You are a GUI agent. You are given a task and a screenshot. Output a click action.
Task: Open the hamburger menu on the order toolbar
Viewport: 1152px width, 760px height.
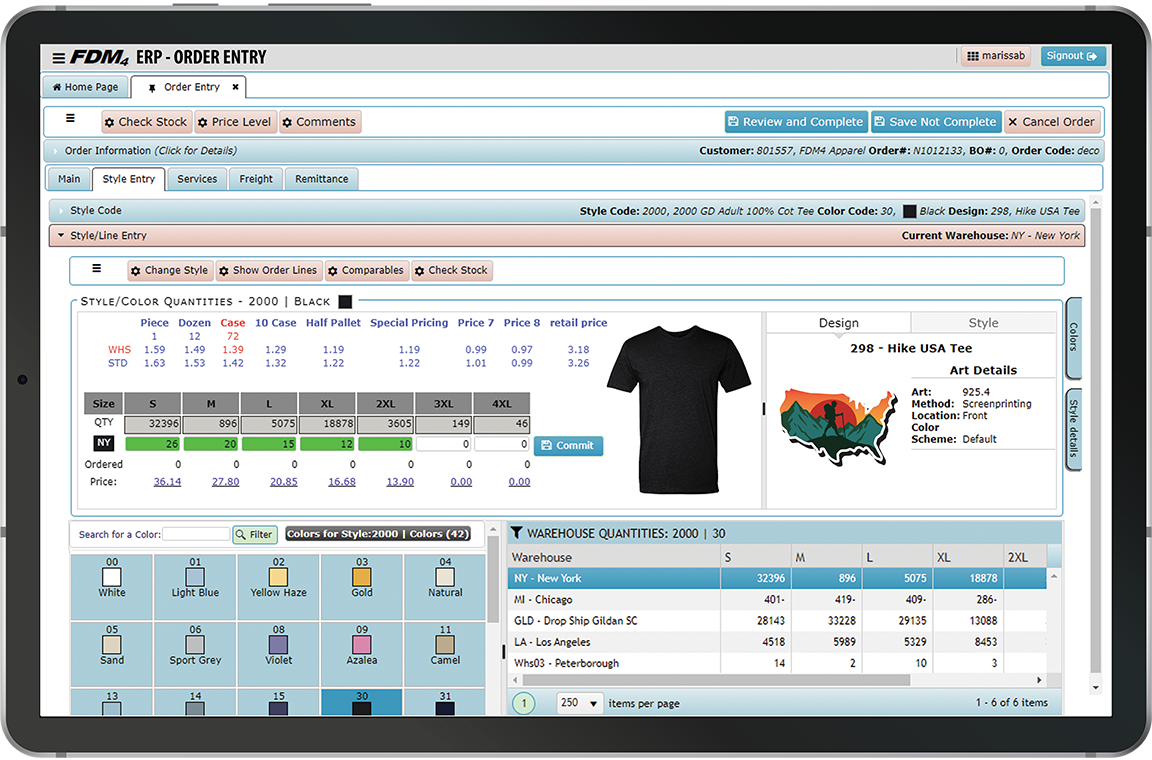click(x=69, y=121)
